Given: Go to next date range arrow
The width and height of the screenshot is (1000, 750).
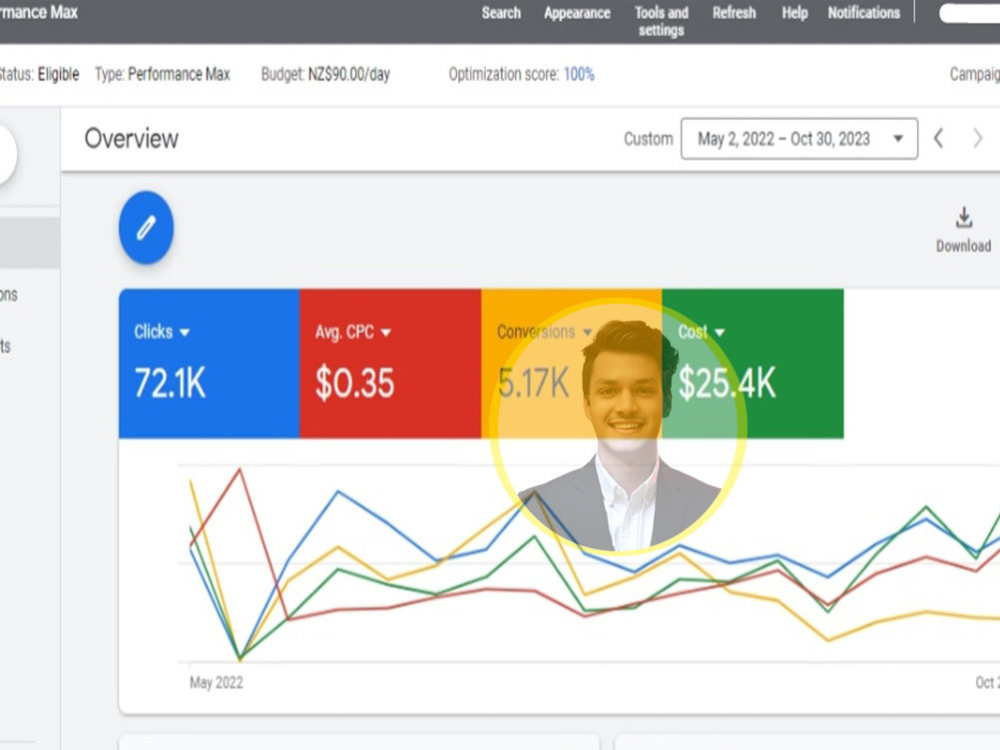Looking at the screenshot, I should [977, 138].
